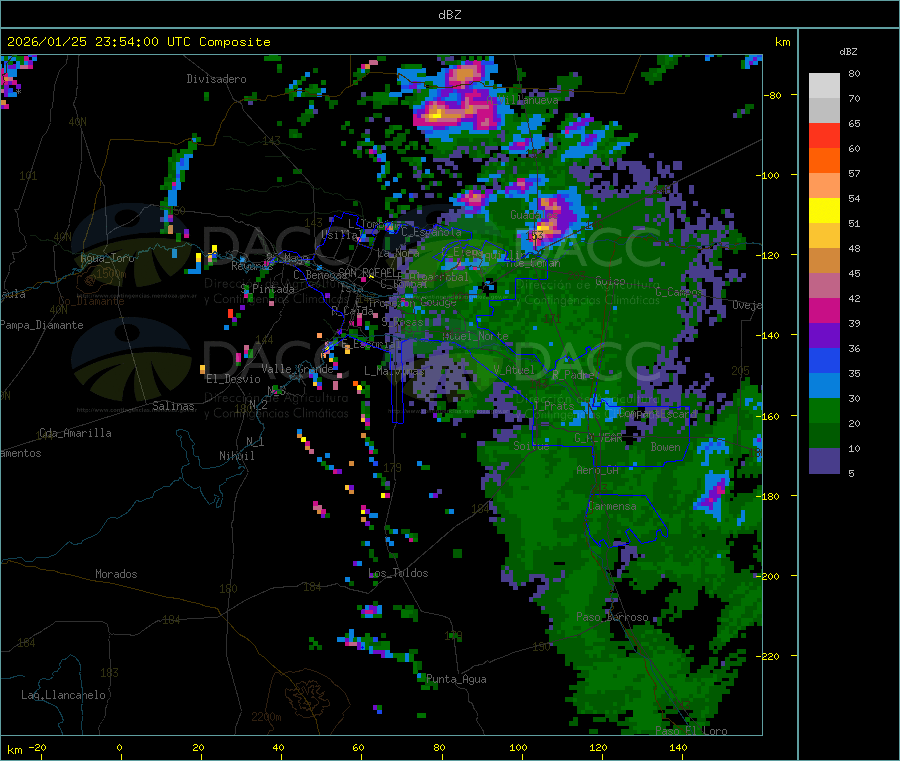Select the Paso_Barroso label
The image size is (900, 761).
tap(612, 617)
